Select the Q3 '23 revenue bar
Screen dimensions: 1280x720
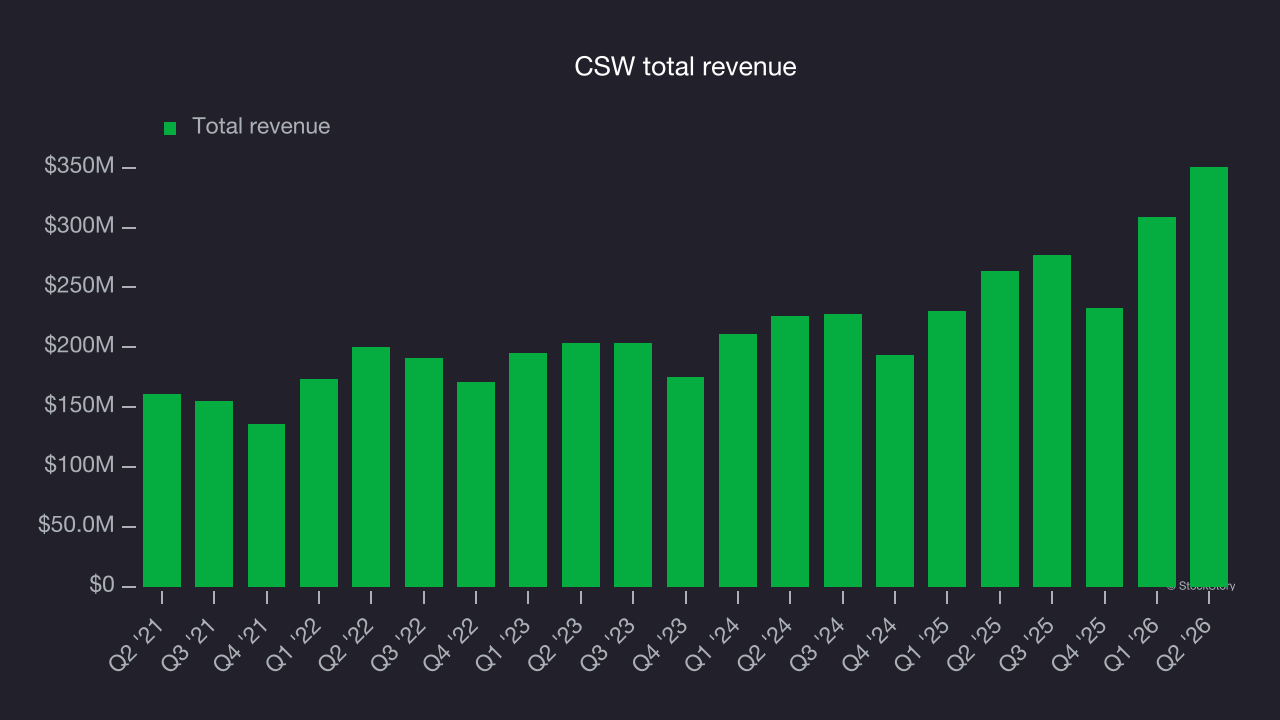point(633,465)
